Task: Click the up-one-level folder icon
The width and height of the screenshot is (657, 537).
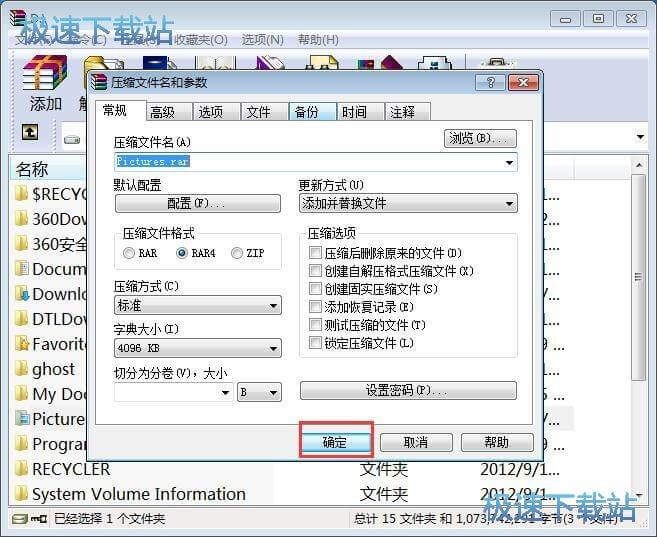Action: pyautogui.click(x=31, y=132)
